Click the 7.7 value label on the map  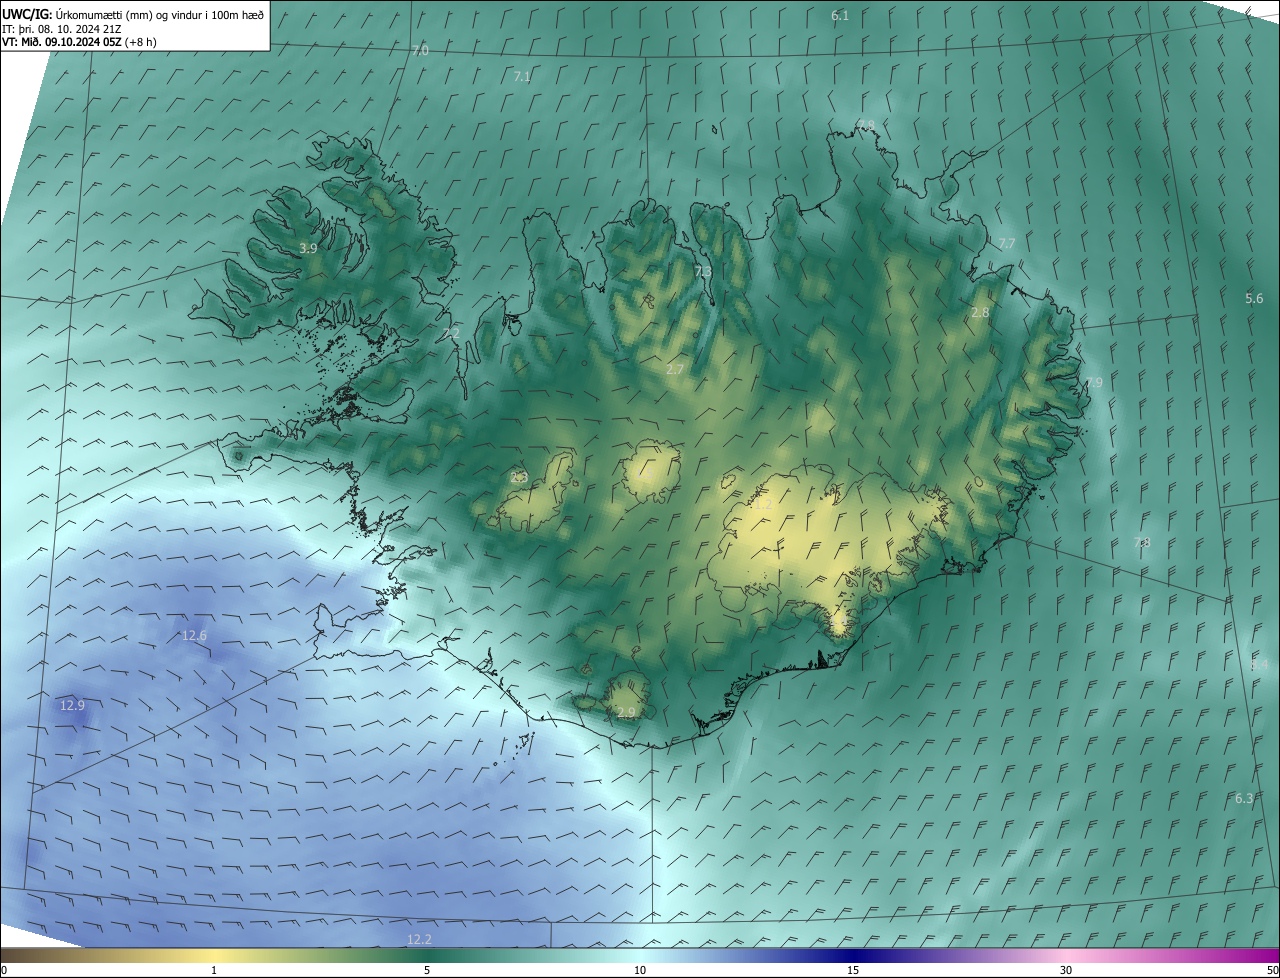point(1006,243)
